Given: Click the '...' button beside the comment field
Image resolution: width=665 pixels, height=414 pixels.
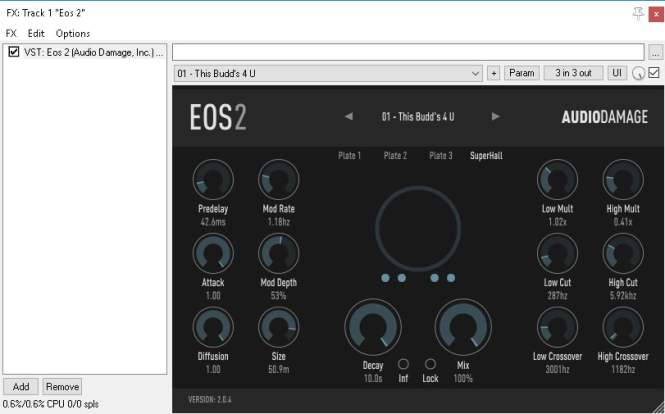Looking at the screenshot, I should 655,53.
